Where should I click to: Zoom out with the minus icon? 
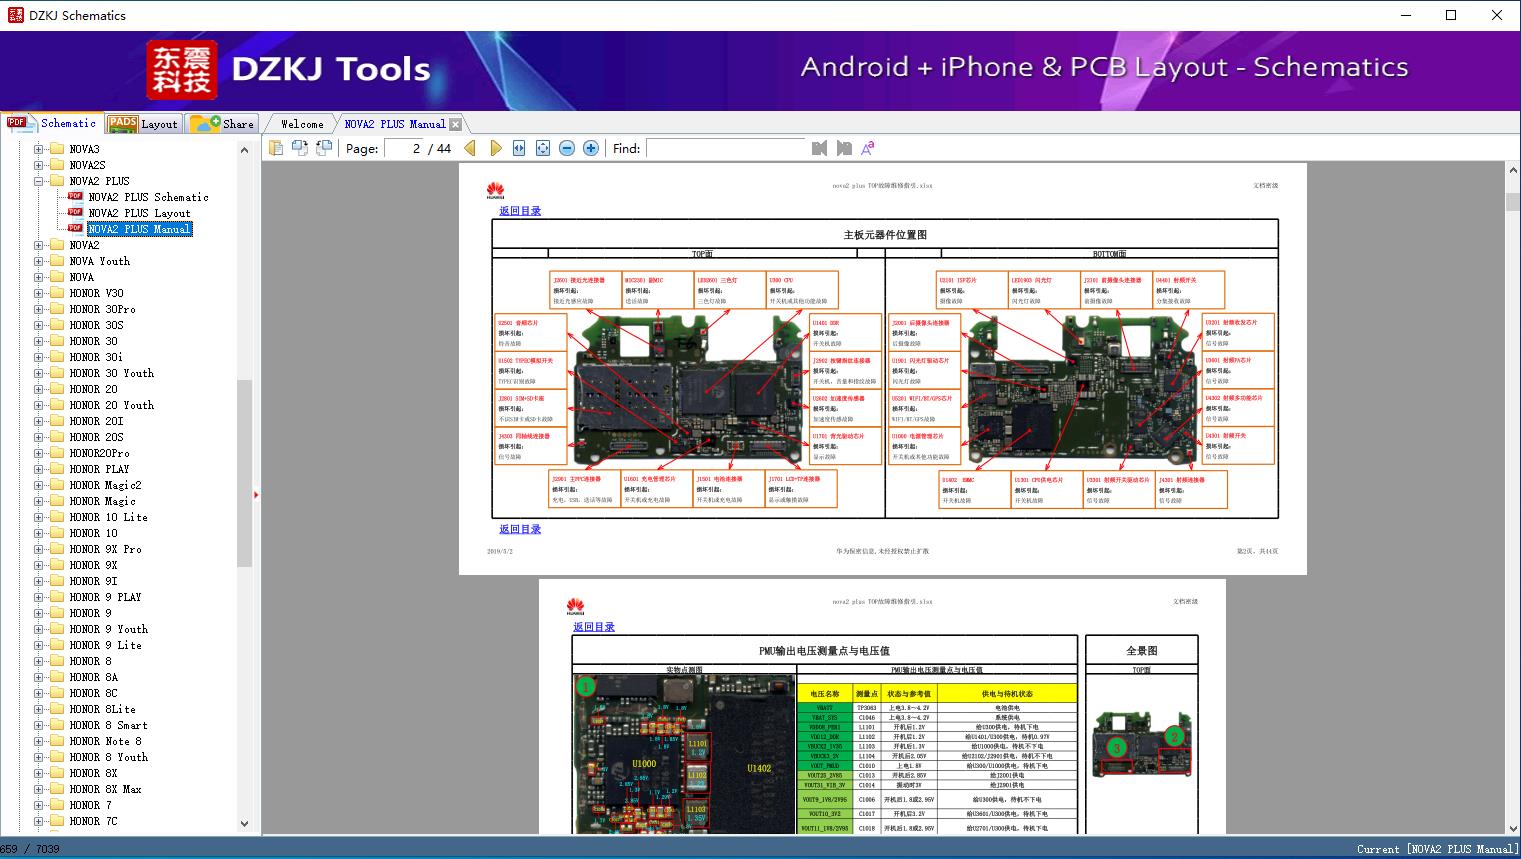567,148
